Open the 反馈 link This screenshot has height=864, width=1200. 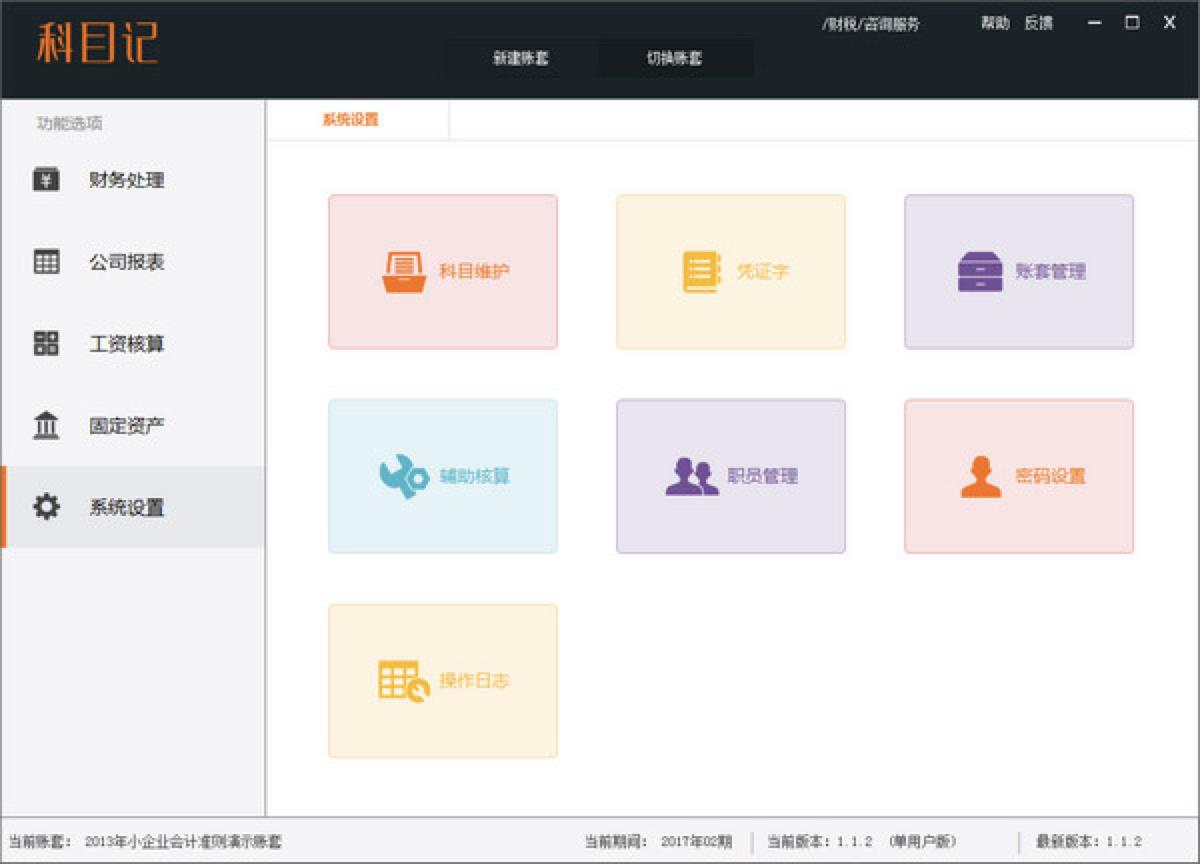coord(1040,22)
